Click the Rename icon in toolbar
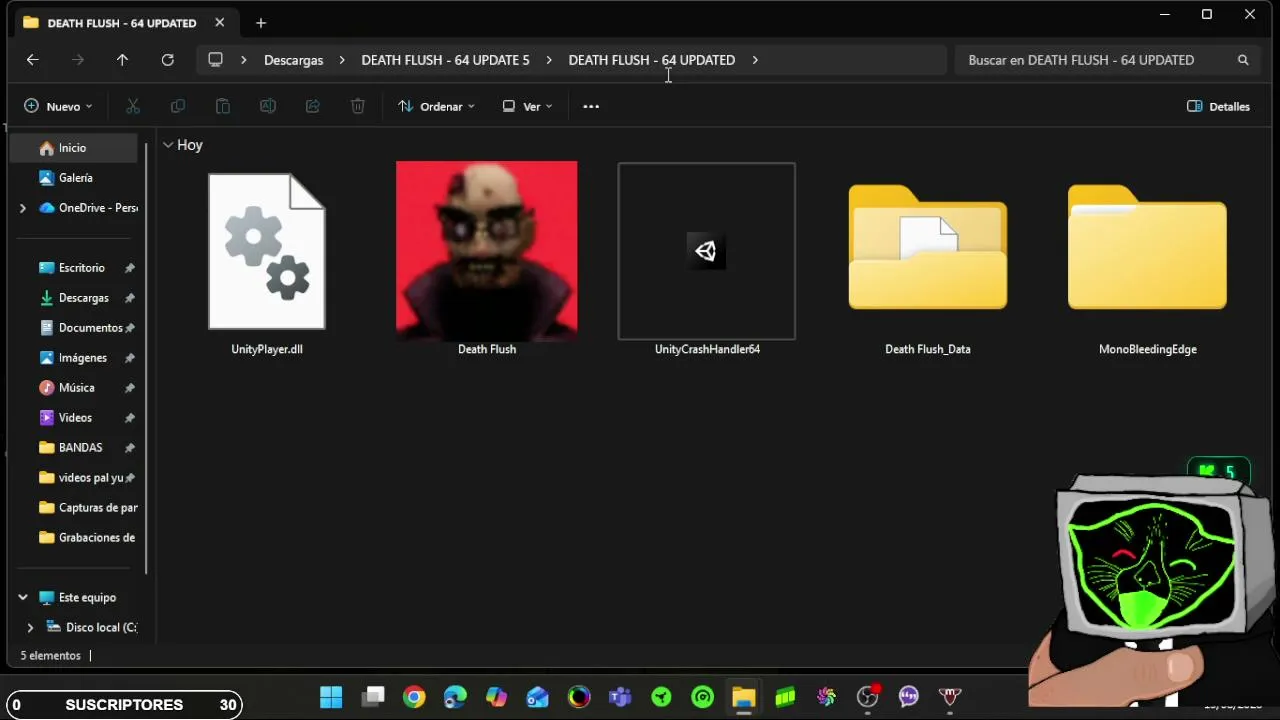Screen dimensions: 1280x720 (268, 106)
